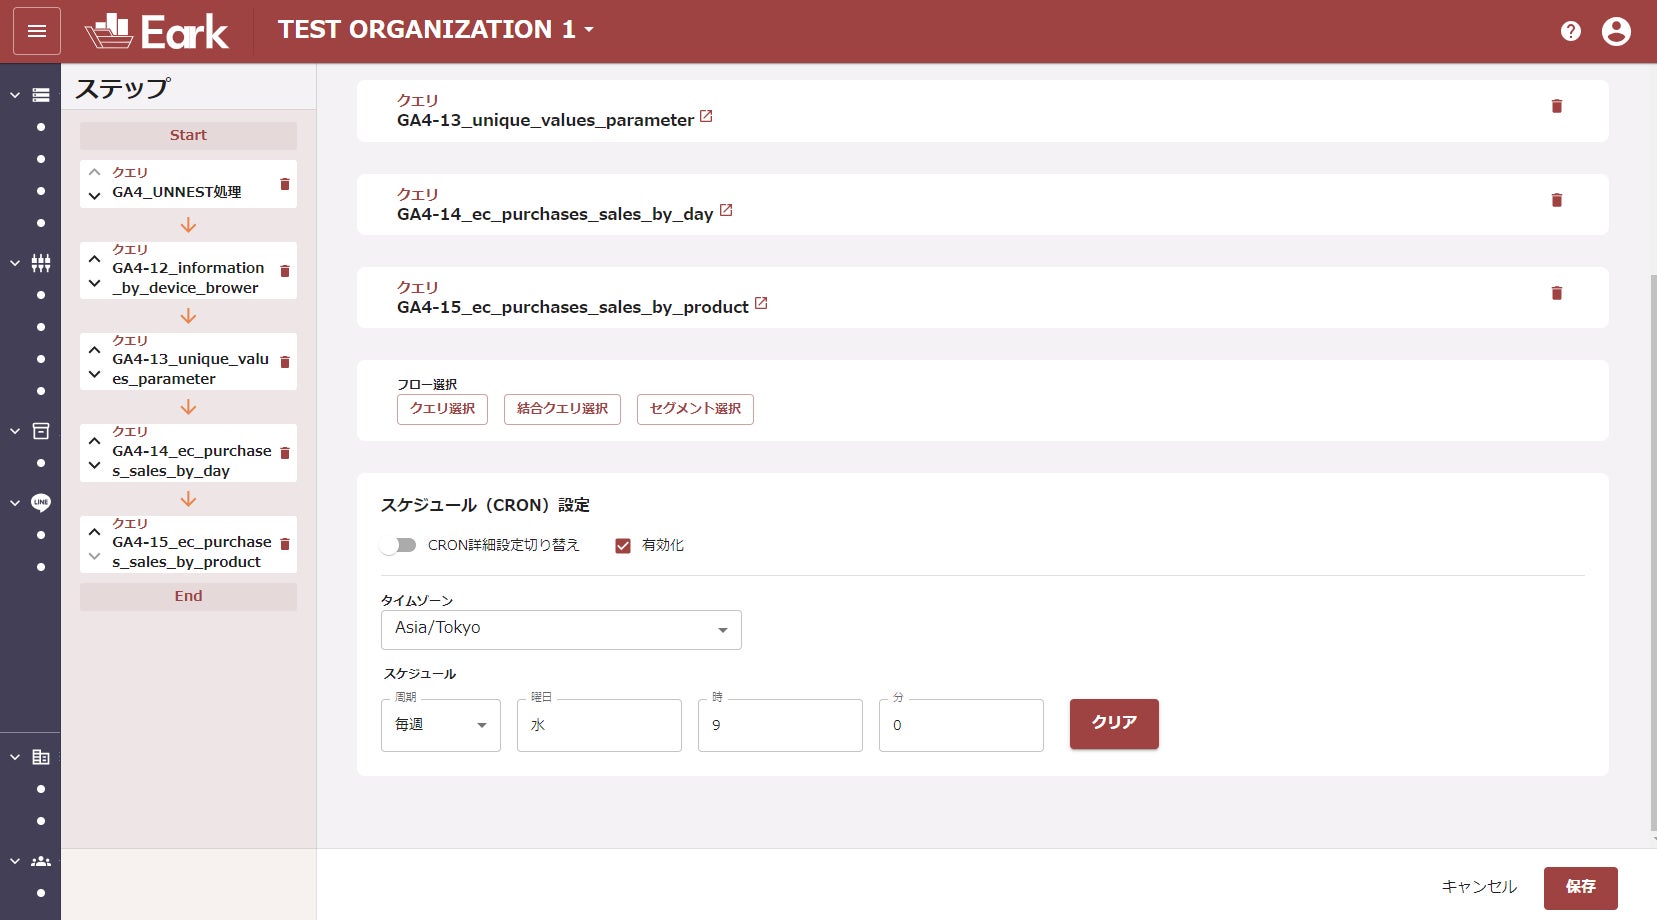Click the 曜日 input field showing 水

coord(599,725)
